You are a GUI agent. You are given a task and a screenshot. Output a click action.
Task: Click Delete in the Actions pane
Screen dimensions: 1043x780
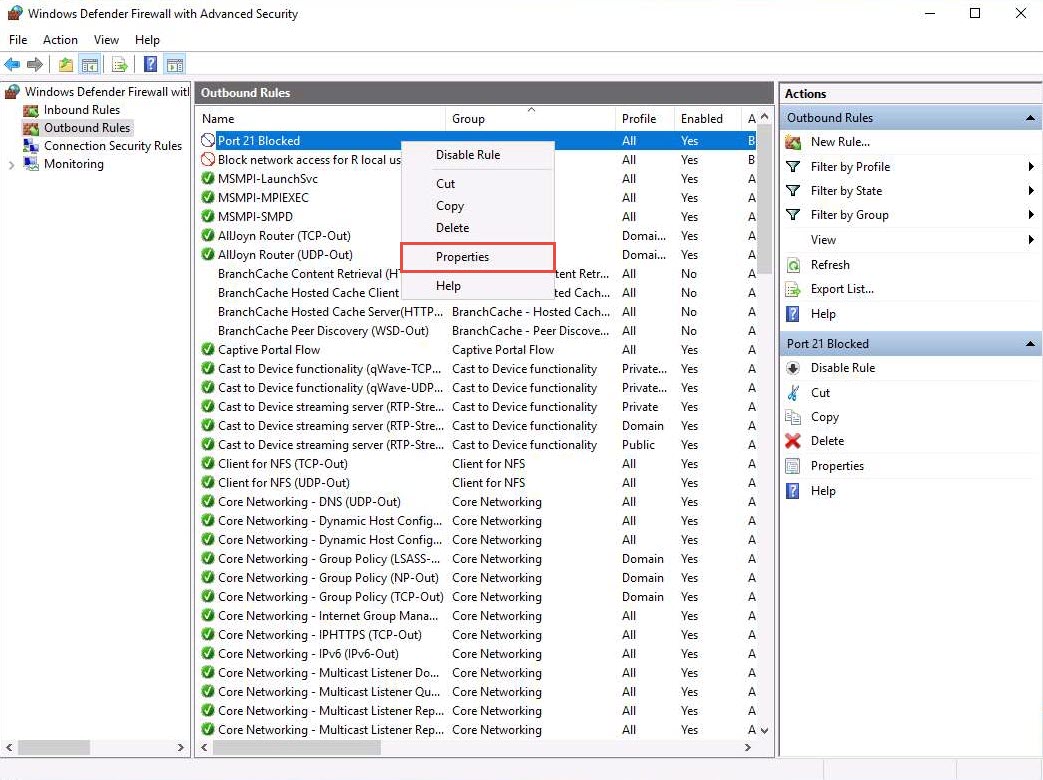click(x=827, y=441)
